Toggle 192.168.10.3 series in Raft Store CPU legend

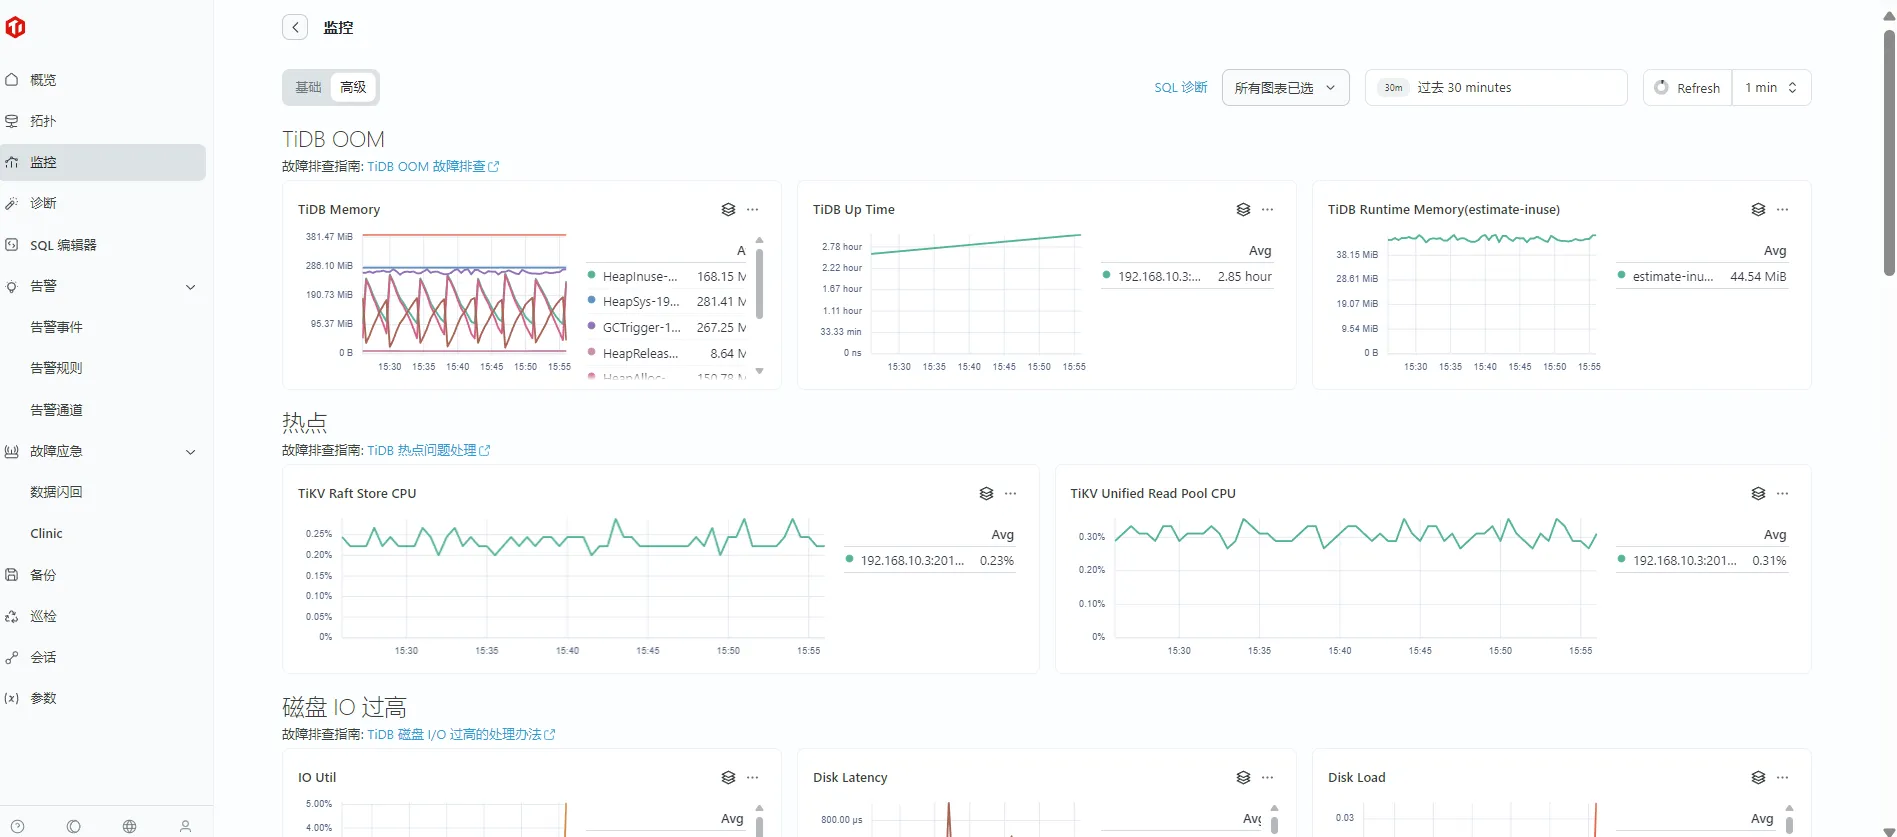[x=930, y=560]
